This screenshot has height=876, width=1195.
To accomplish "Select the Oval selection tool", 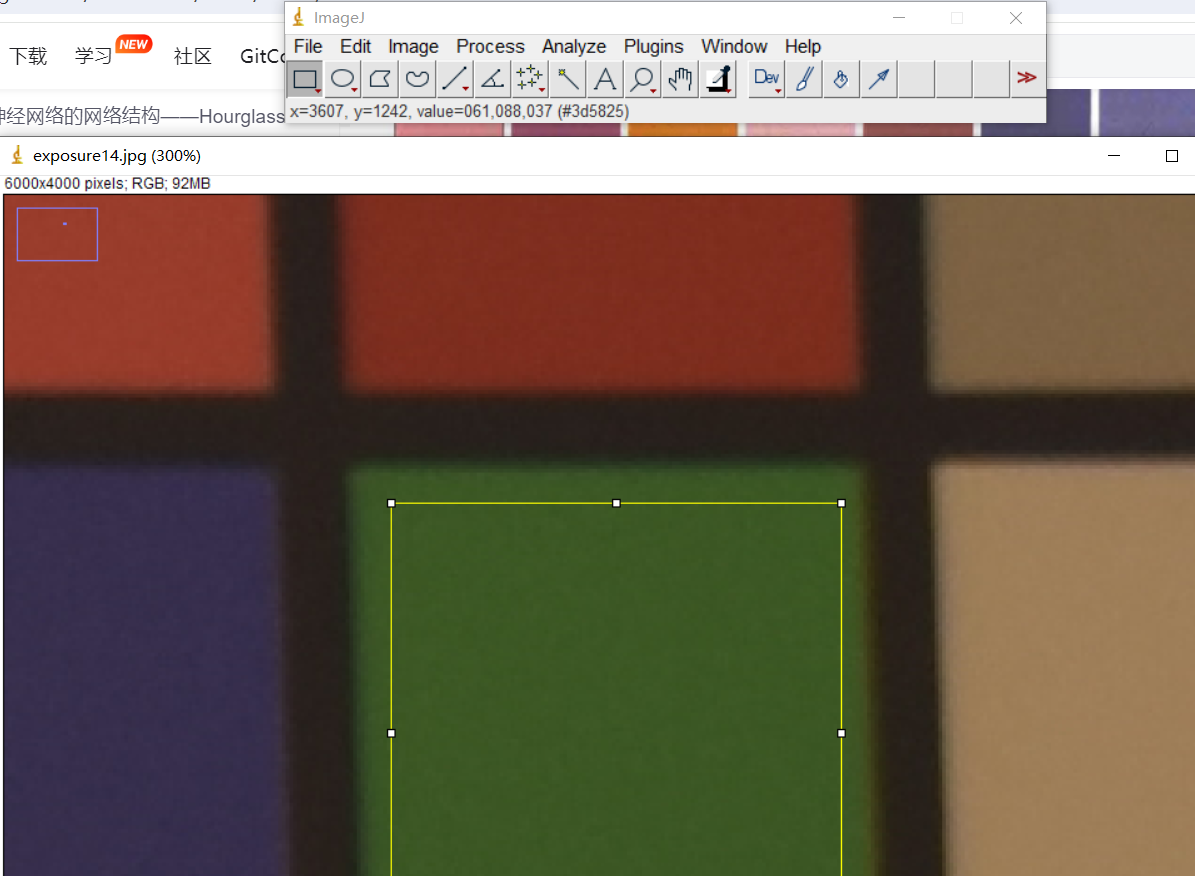I will coord(343,79).
